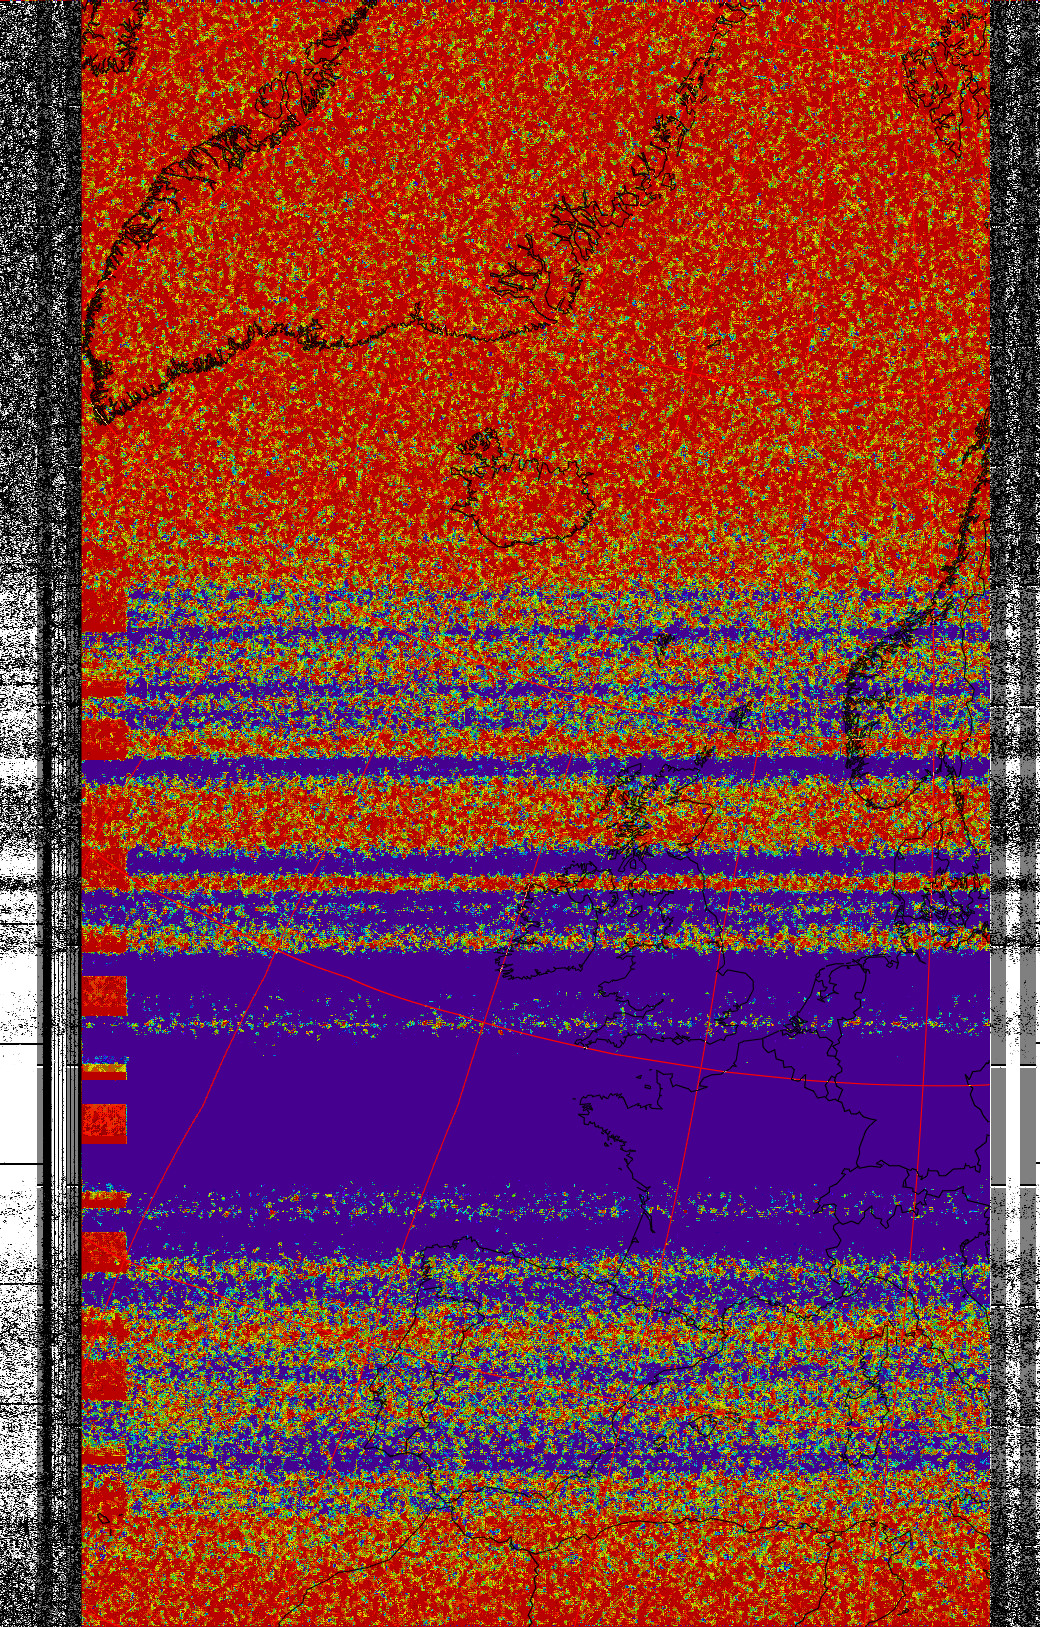Image resolution: width=1040 pixels, height=1627 pixels.
Task: Click the yellow striped telemetry block
Action: point(104,1069)
